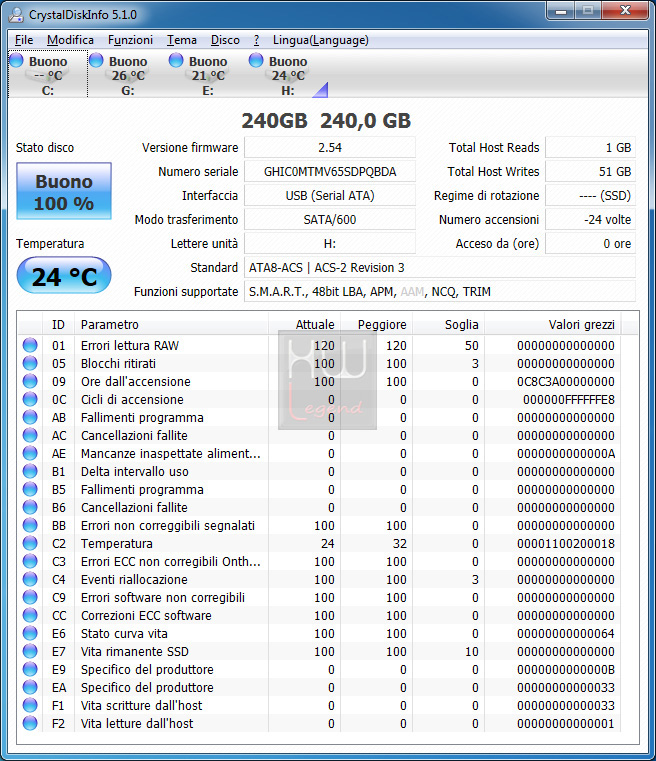The width and height of the screenshot is (656, 761).
Task: Click the Modo trasferimento field SATA/600
Action: pos(330,219)
